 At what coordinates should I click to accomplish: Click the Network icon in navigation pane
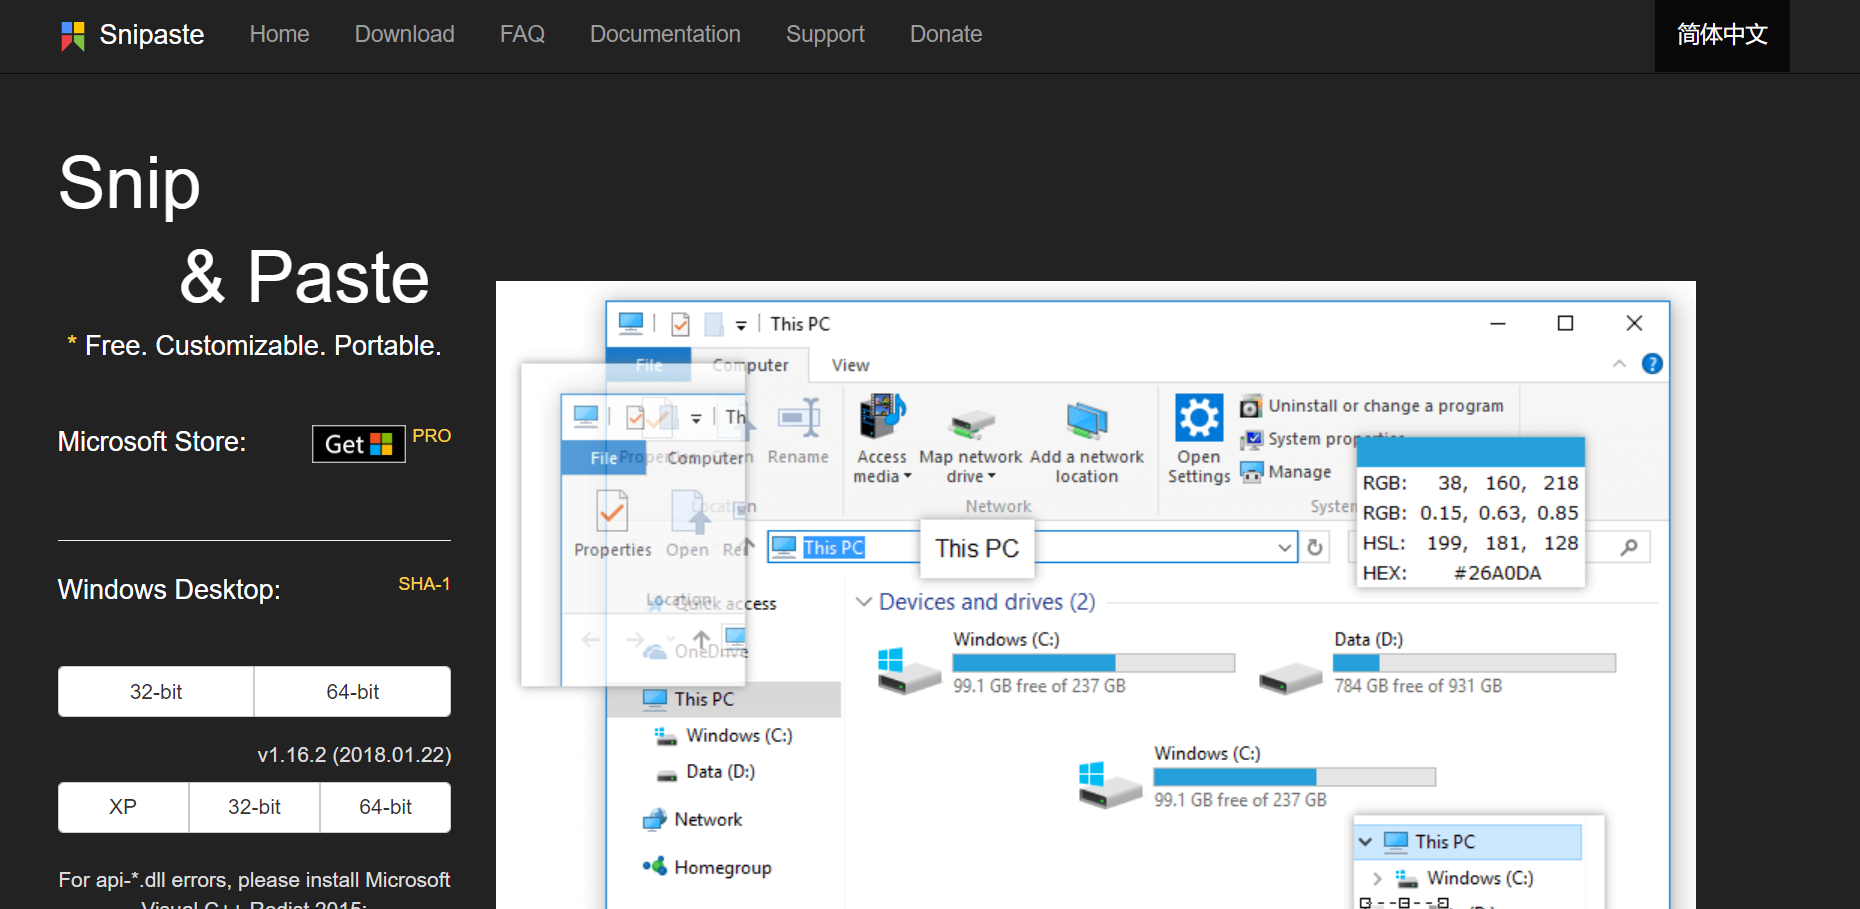click(x=654, y=820)
